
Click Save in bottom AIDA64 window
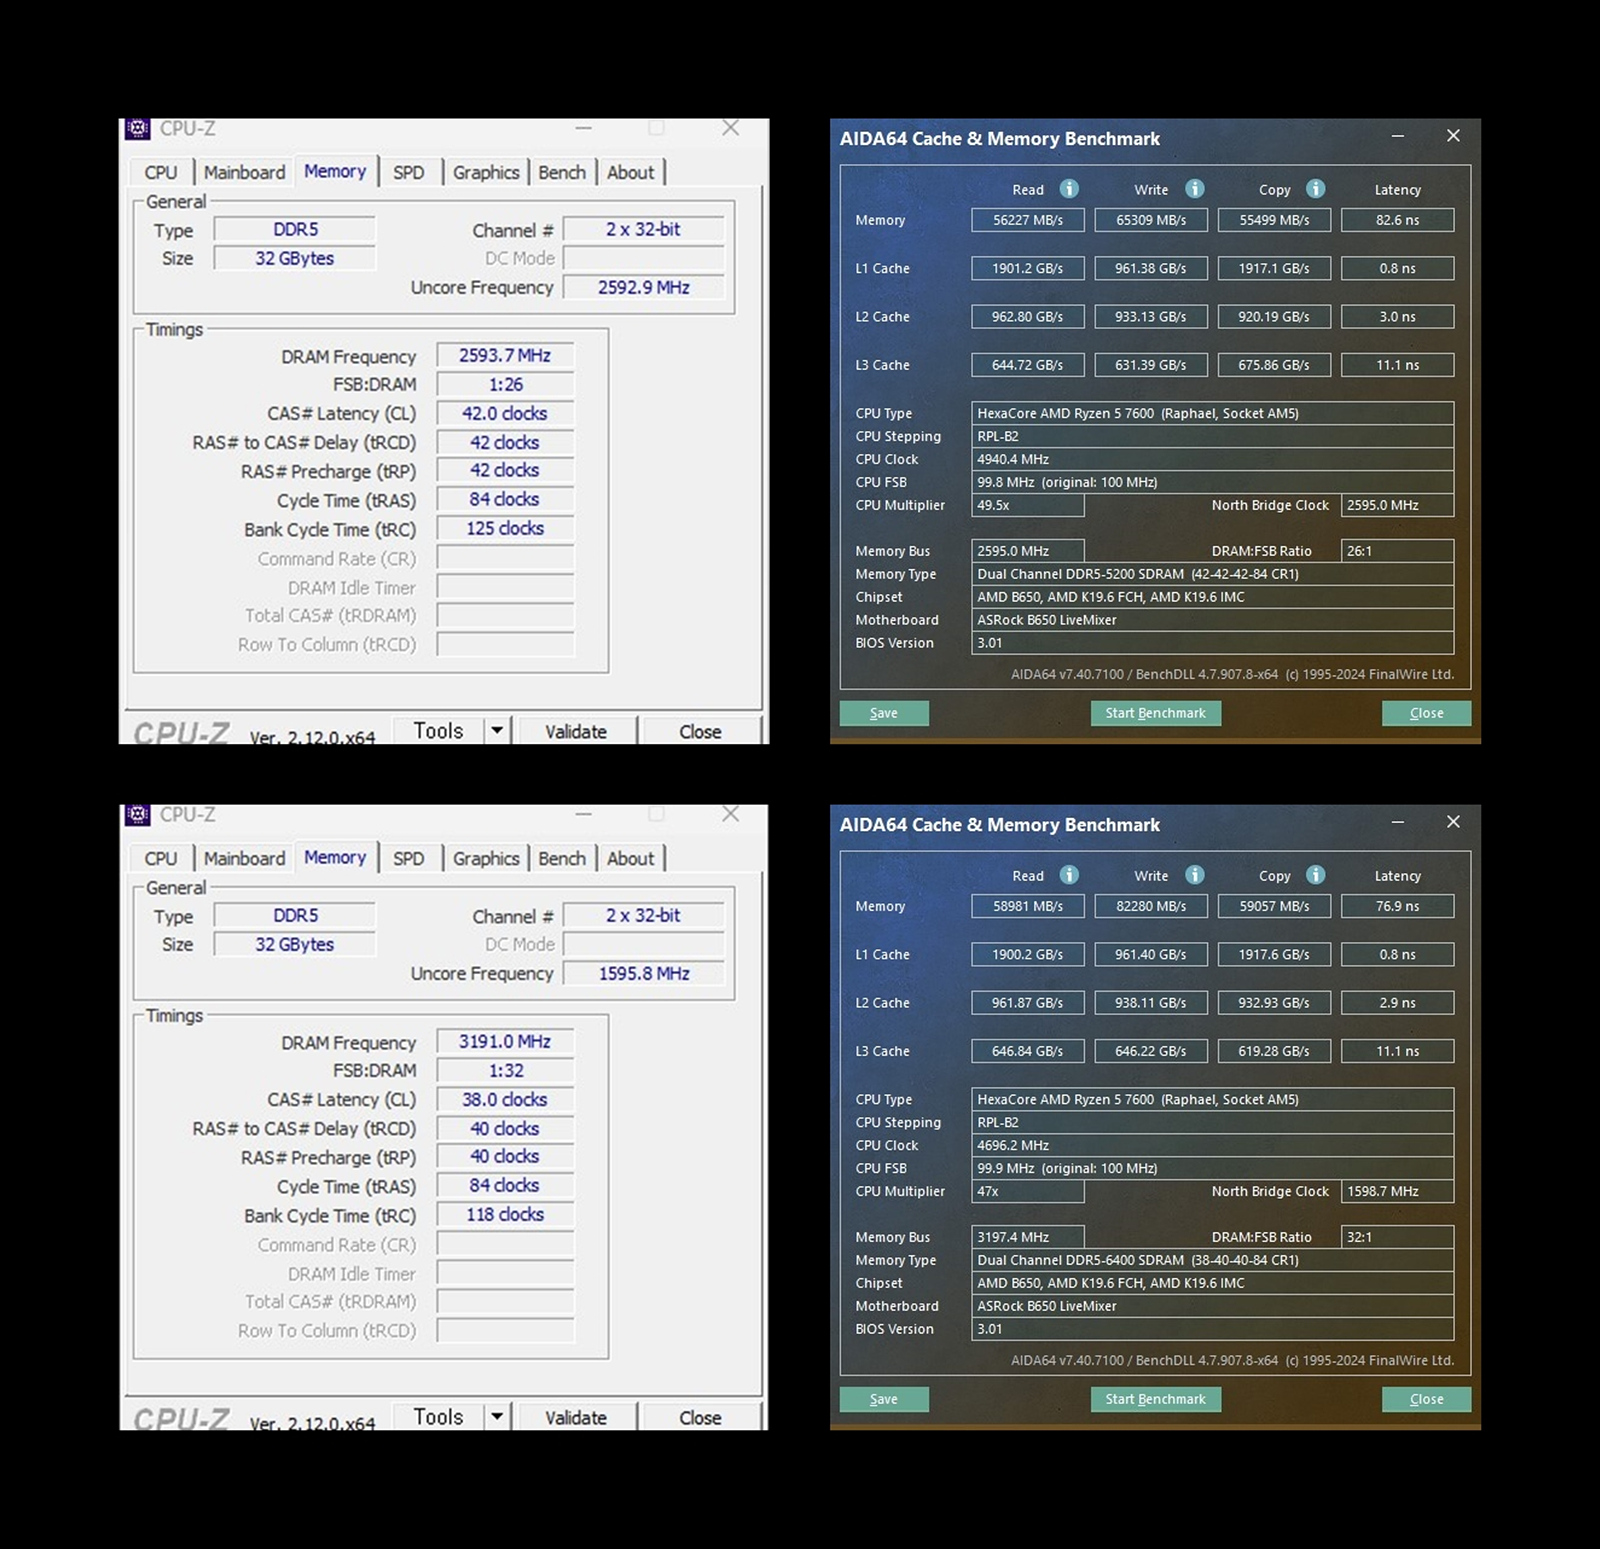884,1399
